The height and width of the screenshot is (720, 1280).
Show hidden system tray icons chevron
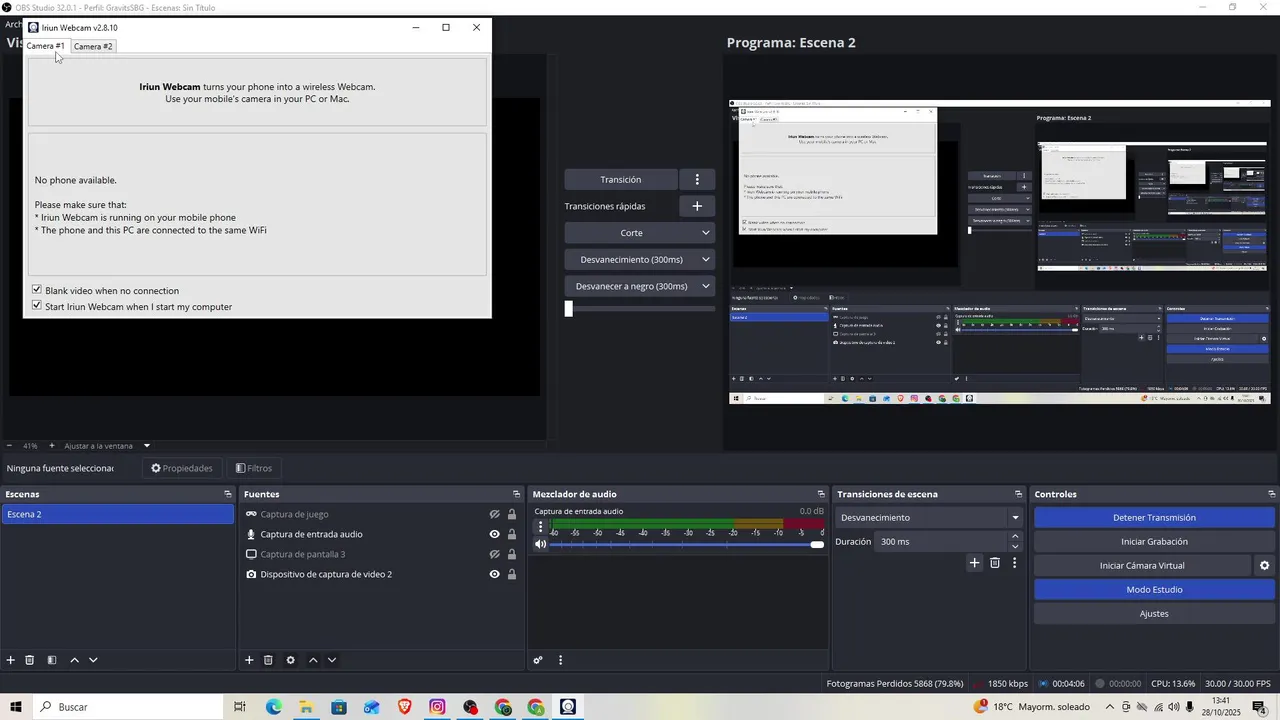click(1109, 707)
